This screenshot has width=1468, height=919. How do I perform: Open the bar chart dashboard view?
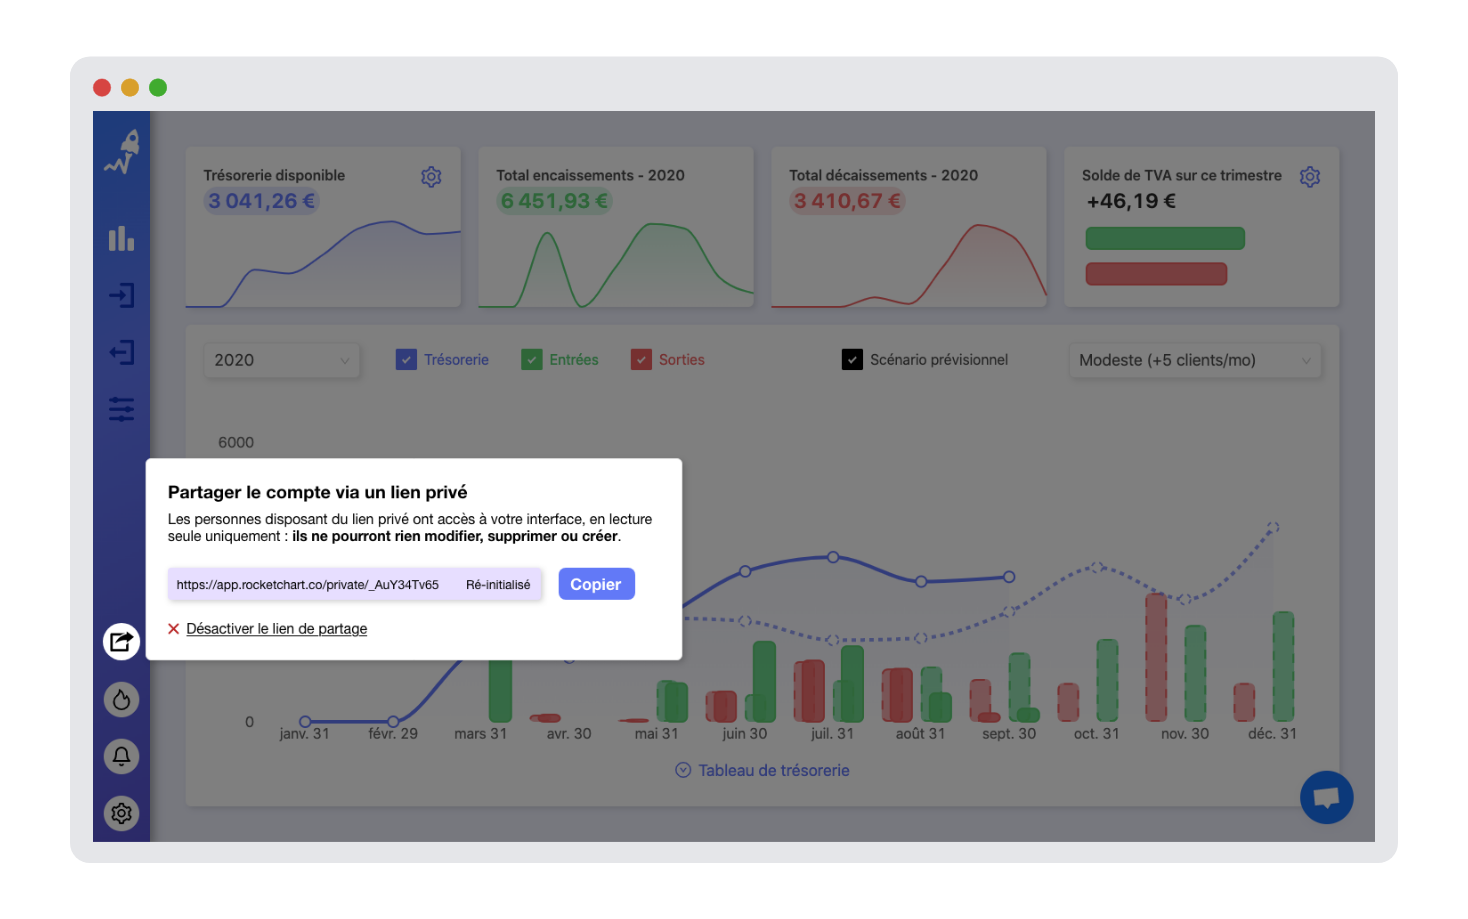[x=121, y=238]
